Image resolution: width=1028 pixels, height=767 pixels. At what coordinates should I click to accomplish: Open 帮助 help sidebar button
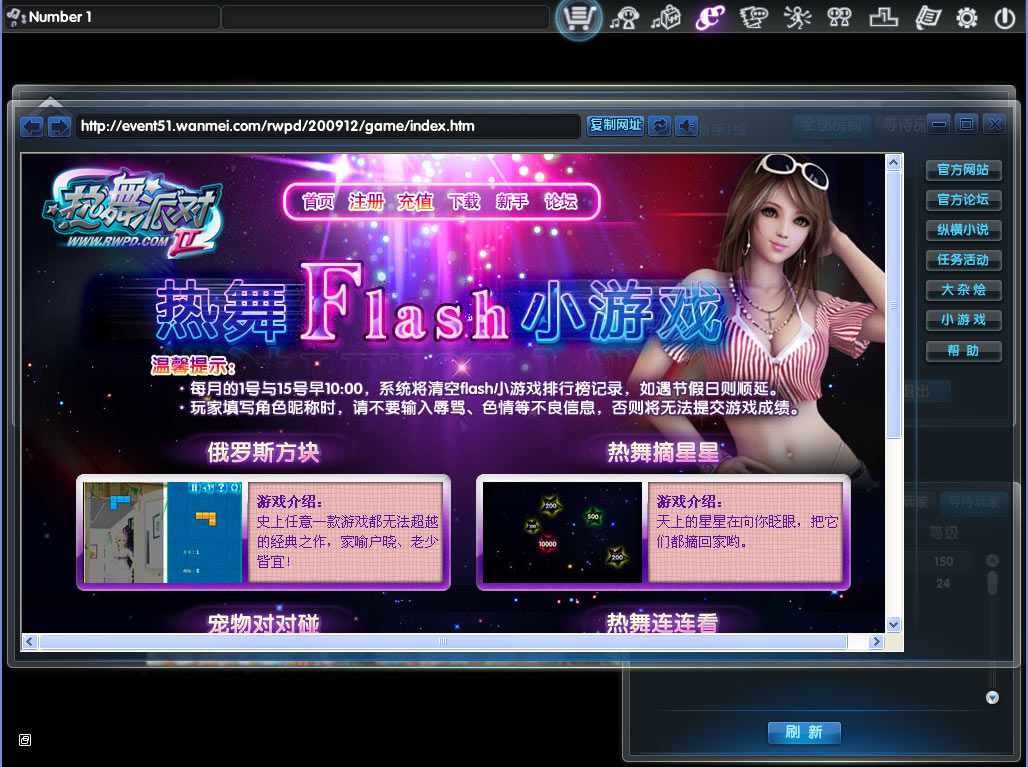pyautogui.click(x=963, y=351)
